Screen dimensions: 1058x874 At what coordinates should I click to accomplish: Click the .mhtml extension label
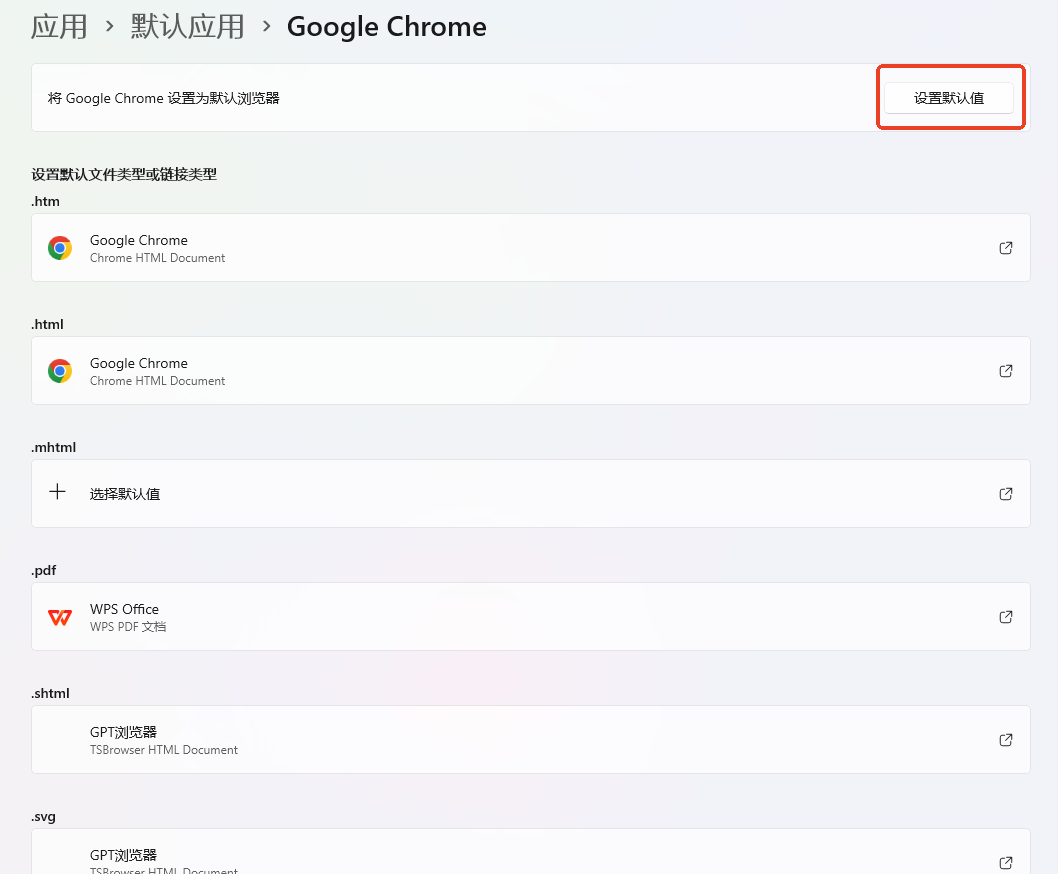53,447
